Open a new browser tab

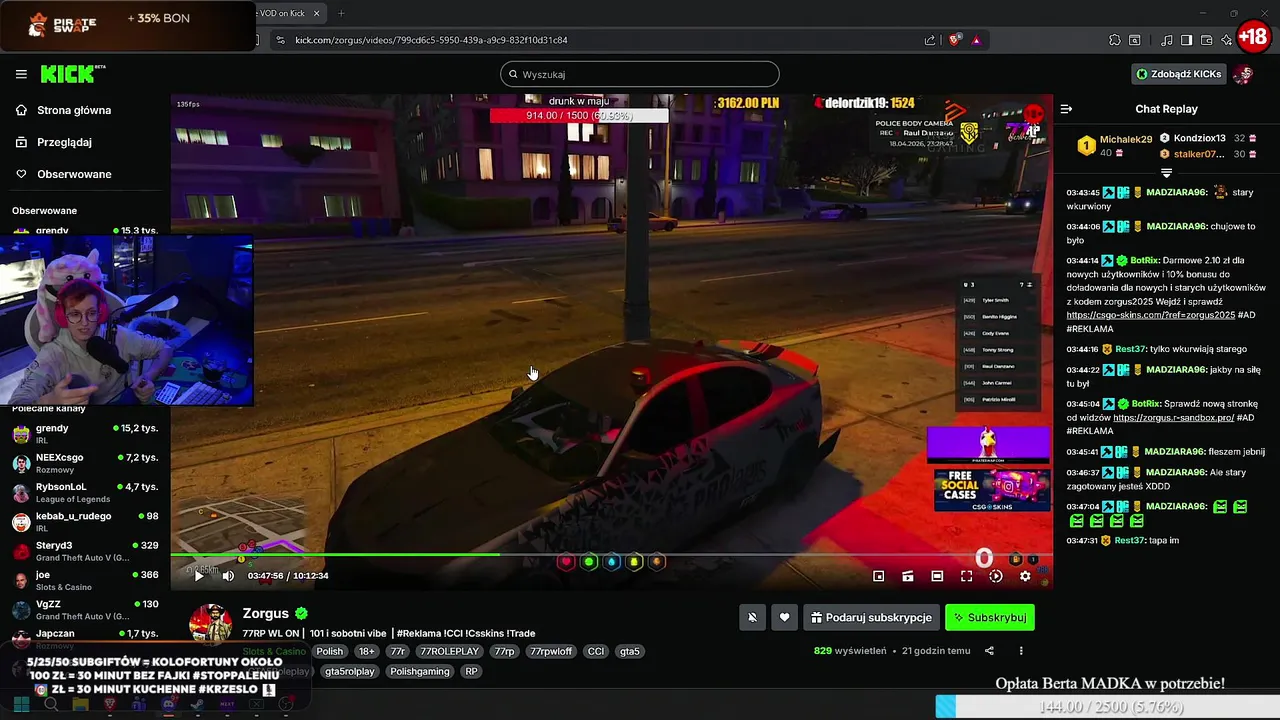(341, 13)
